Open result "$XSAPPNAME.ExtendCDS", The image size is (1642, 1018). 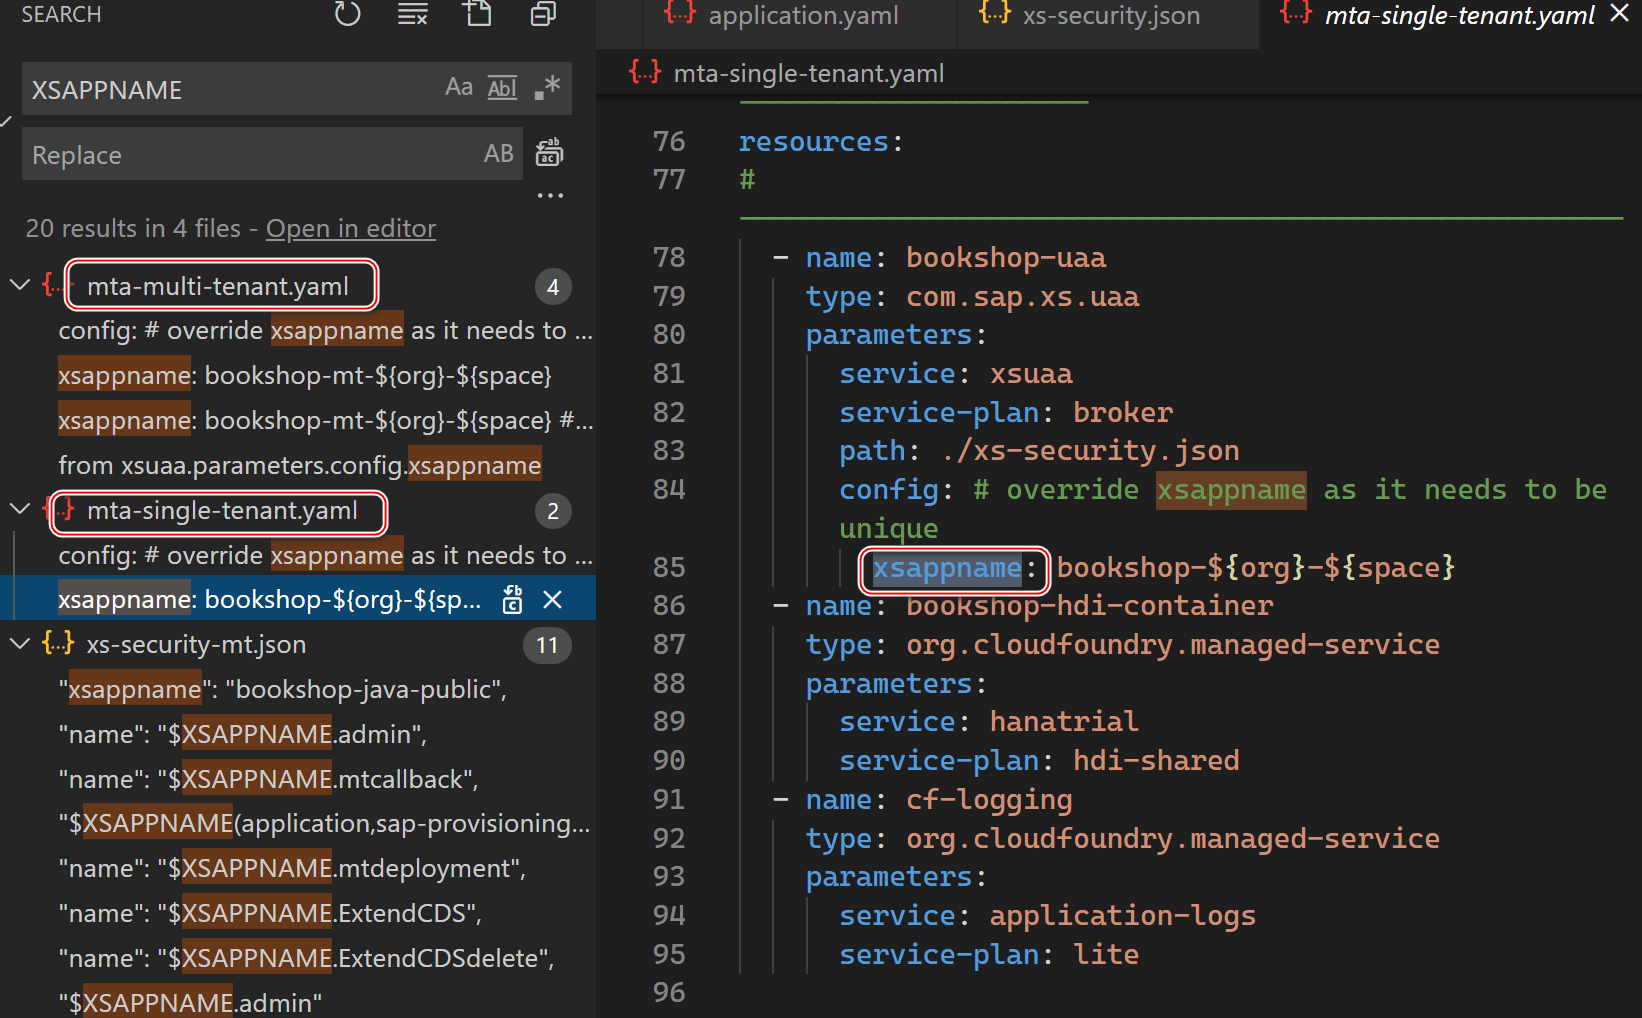point(270,914)
